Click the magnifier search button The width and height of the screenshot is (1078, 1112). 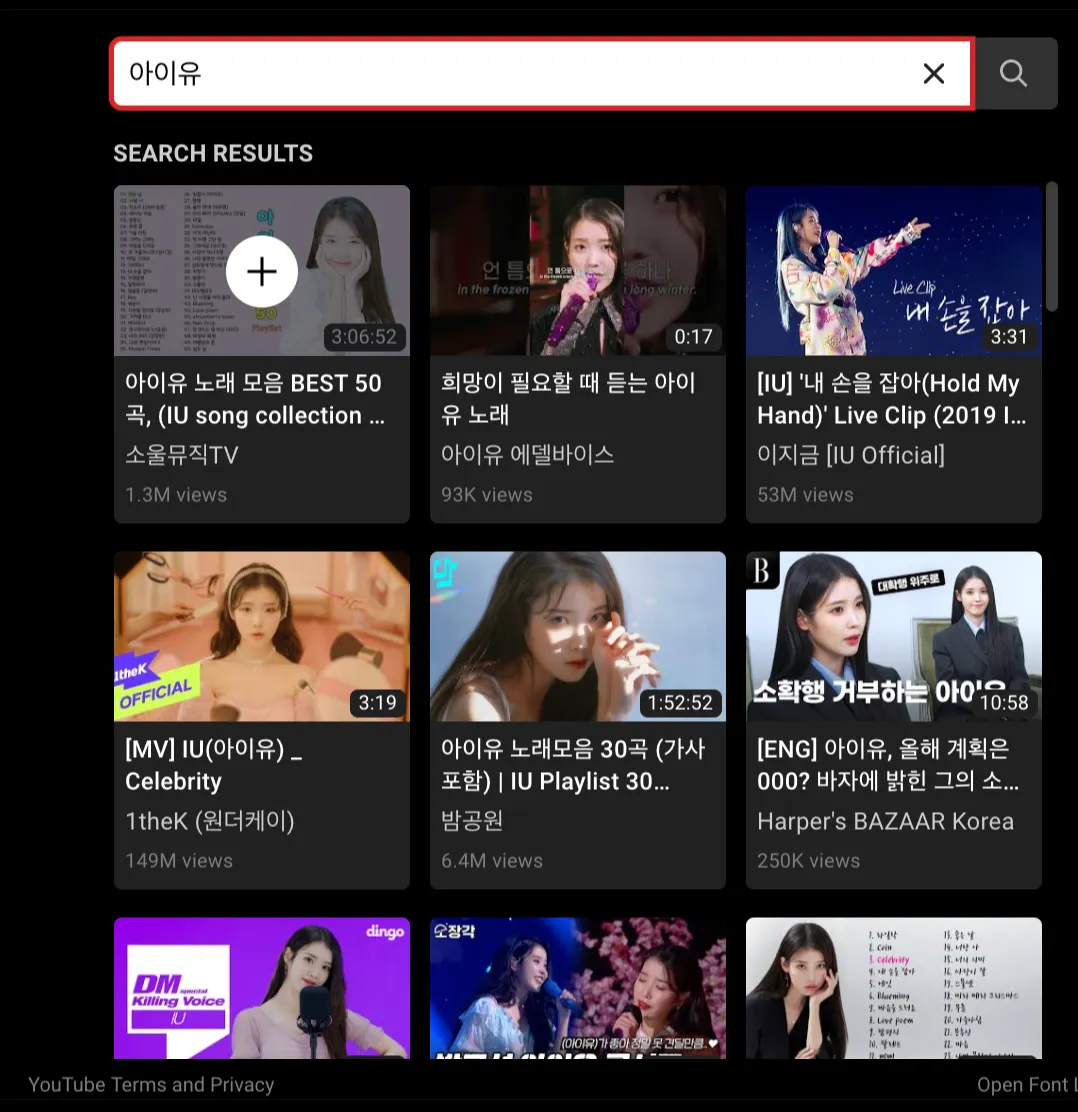[x=1014, y=73]
